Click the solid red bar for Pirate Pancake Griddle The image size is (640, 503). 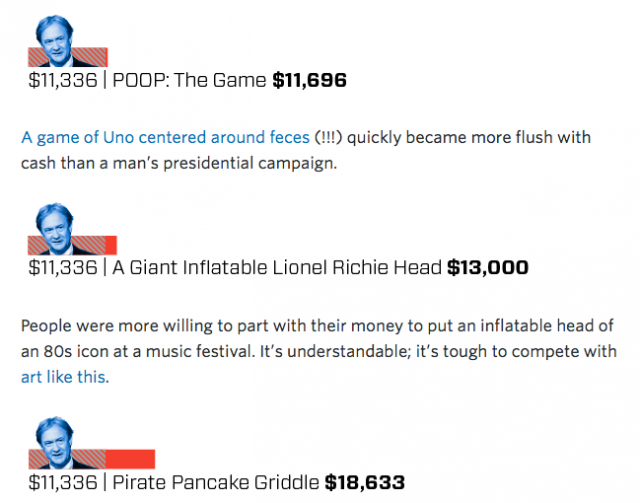click(x=130, y=459)
